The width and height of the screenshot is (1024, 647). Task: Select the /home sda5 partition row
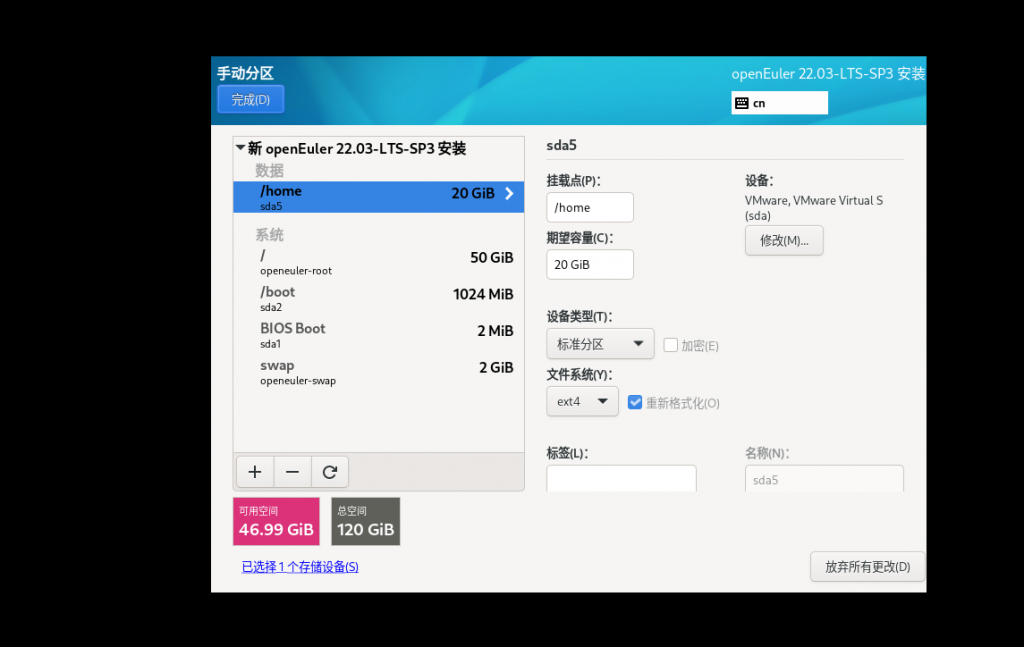(379, 197)
